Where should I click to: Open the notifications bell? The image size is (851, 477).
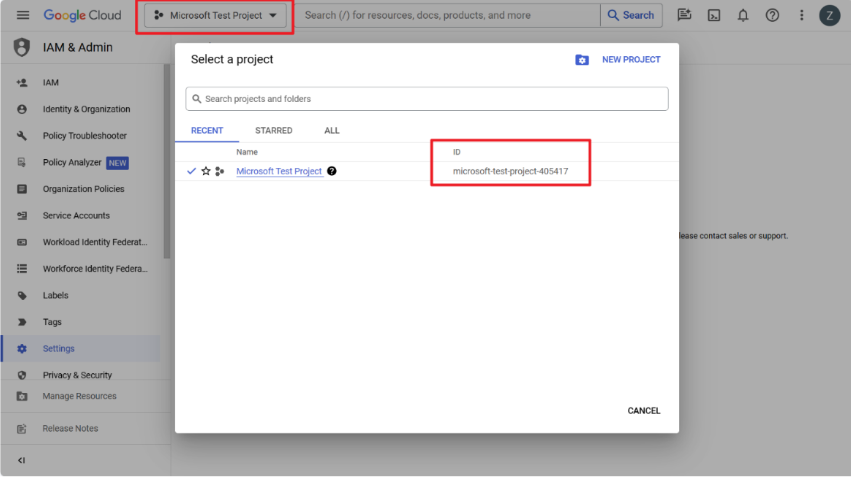tap(743, 15)
